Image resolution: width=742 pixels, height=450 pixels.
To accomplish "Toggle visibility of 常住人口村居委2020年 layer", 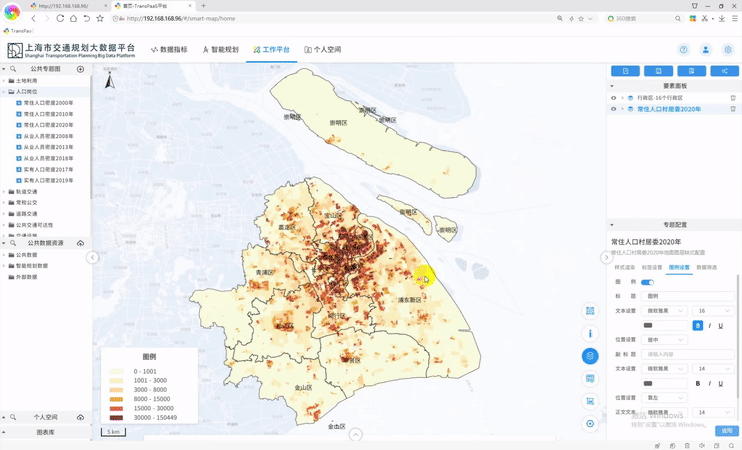I will click(614, 109).
